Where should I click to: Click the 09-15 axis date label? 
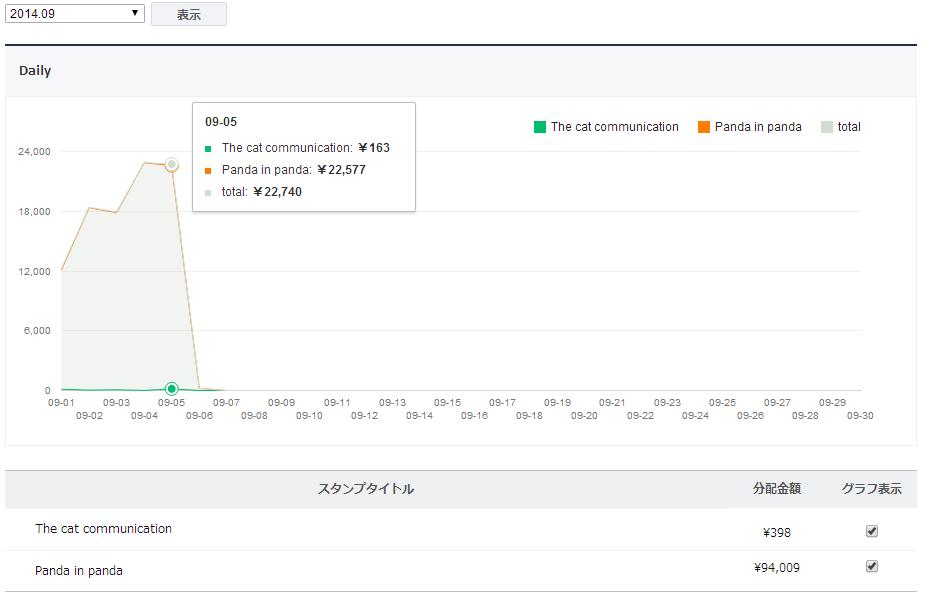click(447, 402)
